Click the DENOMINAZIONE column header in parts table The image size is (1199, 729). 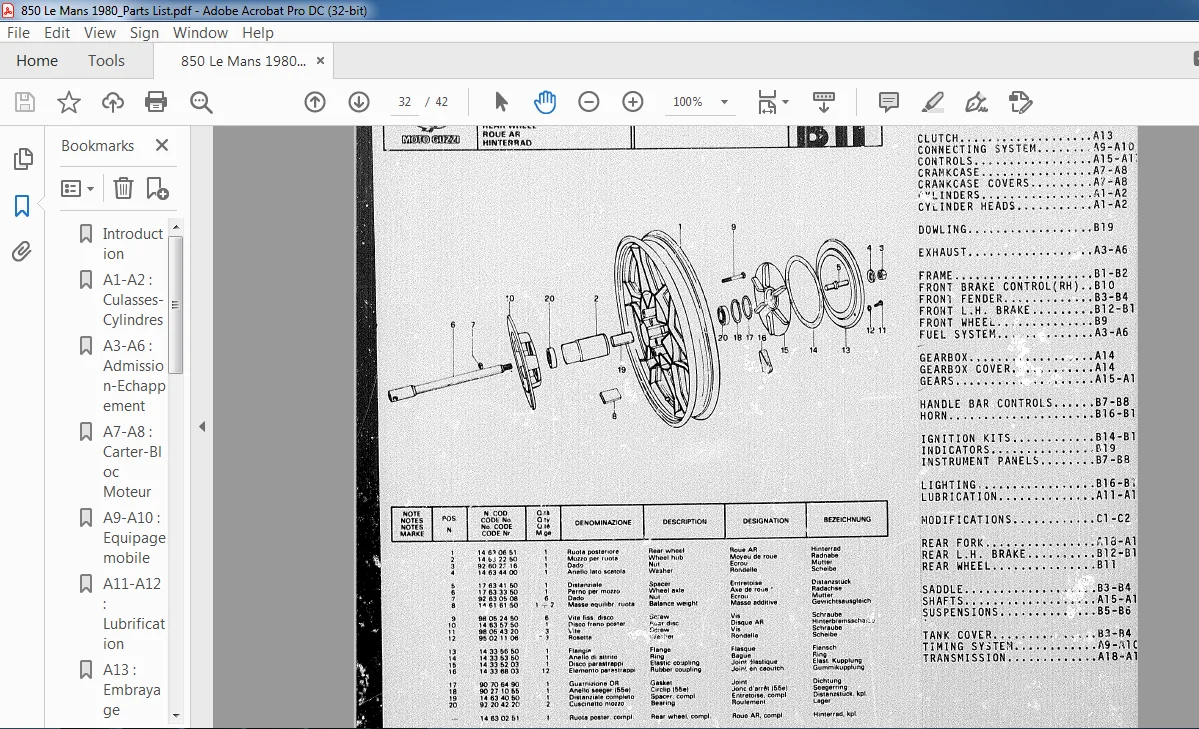click(x=603, y=522)
